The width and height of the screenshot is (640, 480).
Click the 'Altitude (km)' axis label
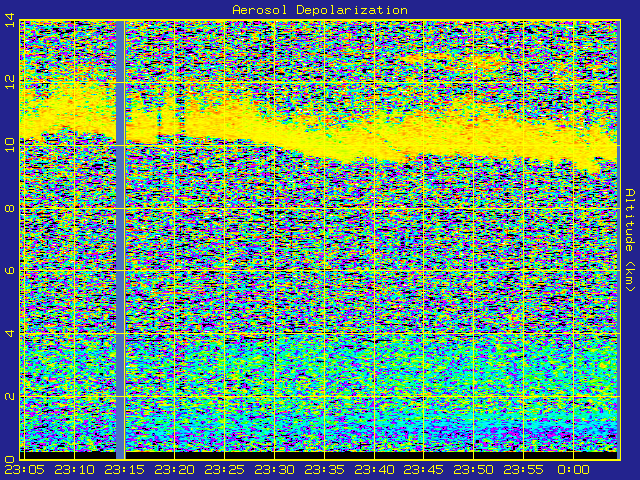click(x=630, y=240)
